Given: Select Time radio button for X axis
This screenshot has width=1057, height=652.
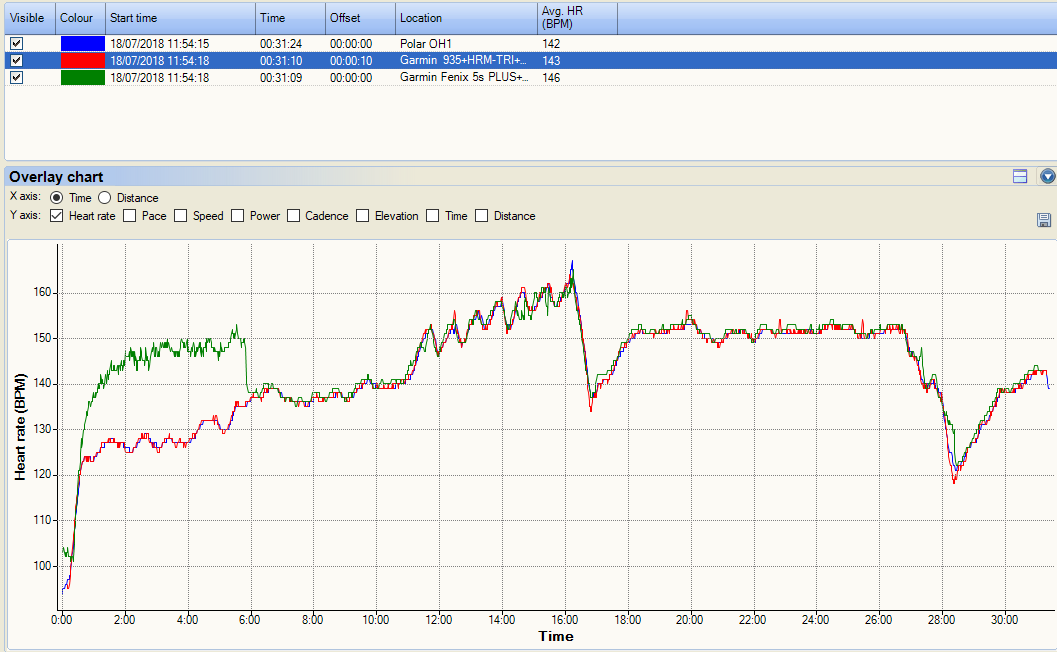Looking at the screenshot, I should (x=57, y=198).
